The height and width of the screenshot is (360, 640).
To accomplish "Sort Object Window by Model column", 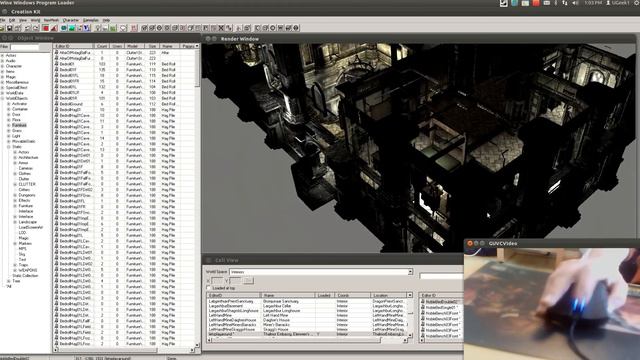I will coord(132,47).
